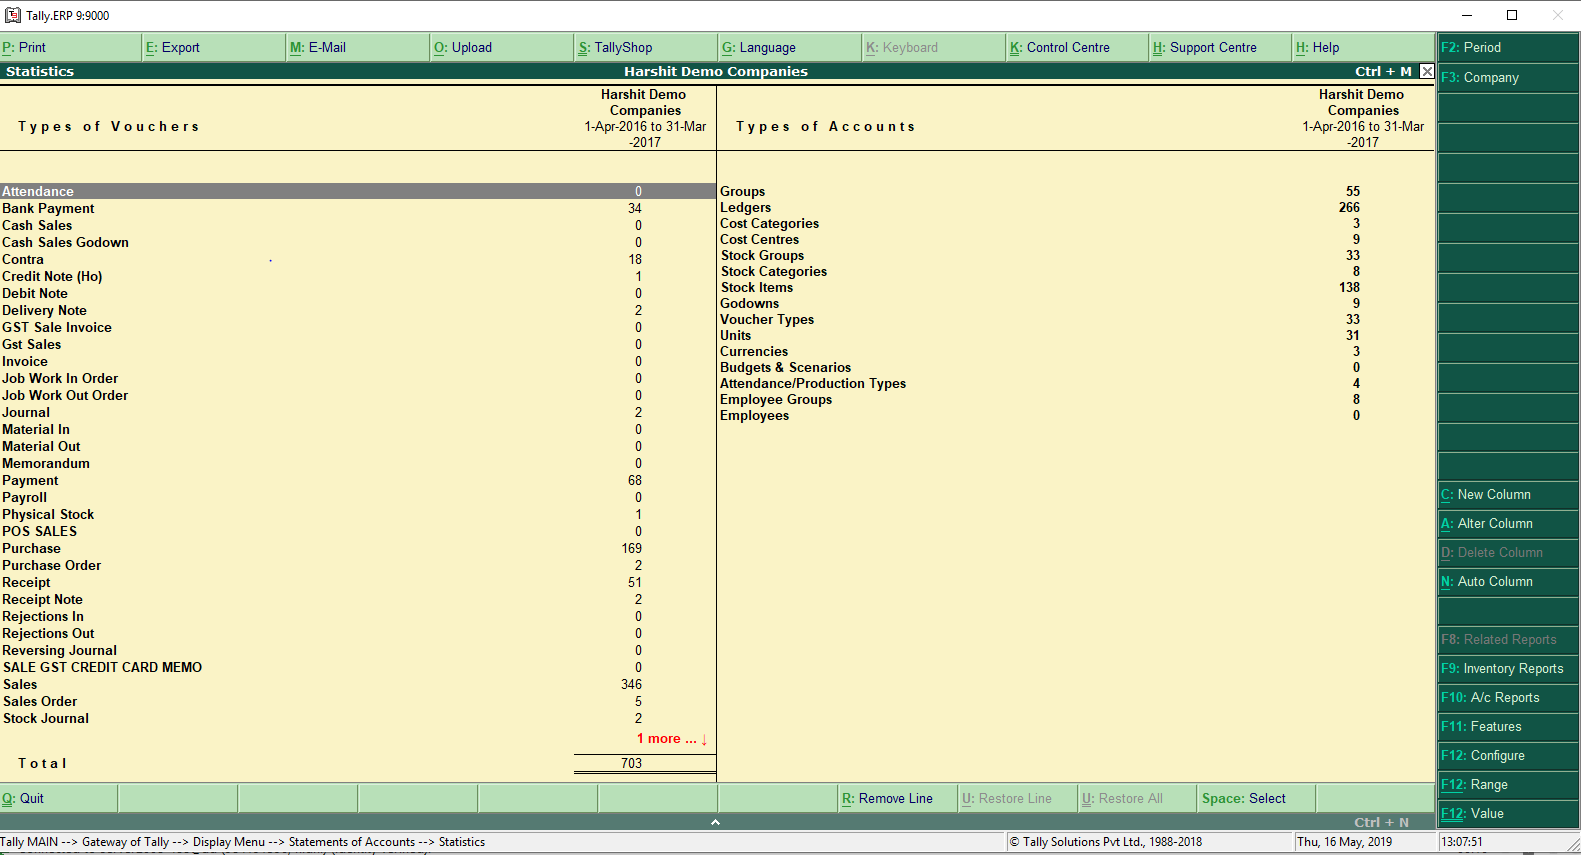Select the Ledgers account type
The image size is (1581, 855).
tap(1076, 207)
